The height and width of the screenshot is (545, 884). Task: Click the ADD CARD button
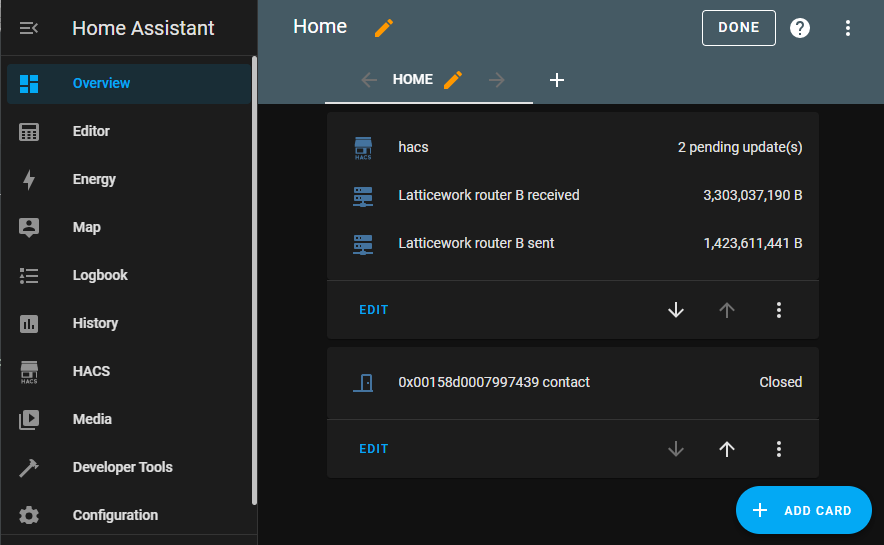click(803, 510)
